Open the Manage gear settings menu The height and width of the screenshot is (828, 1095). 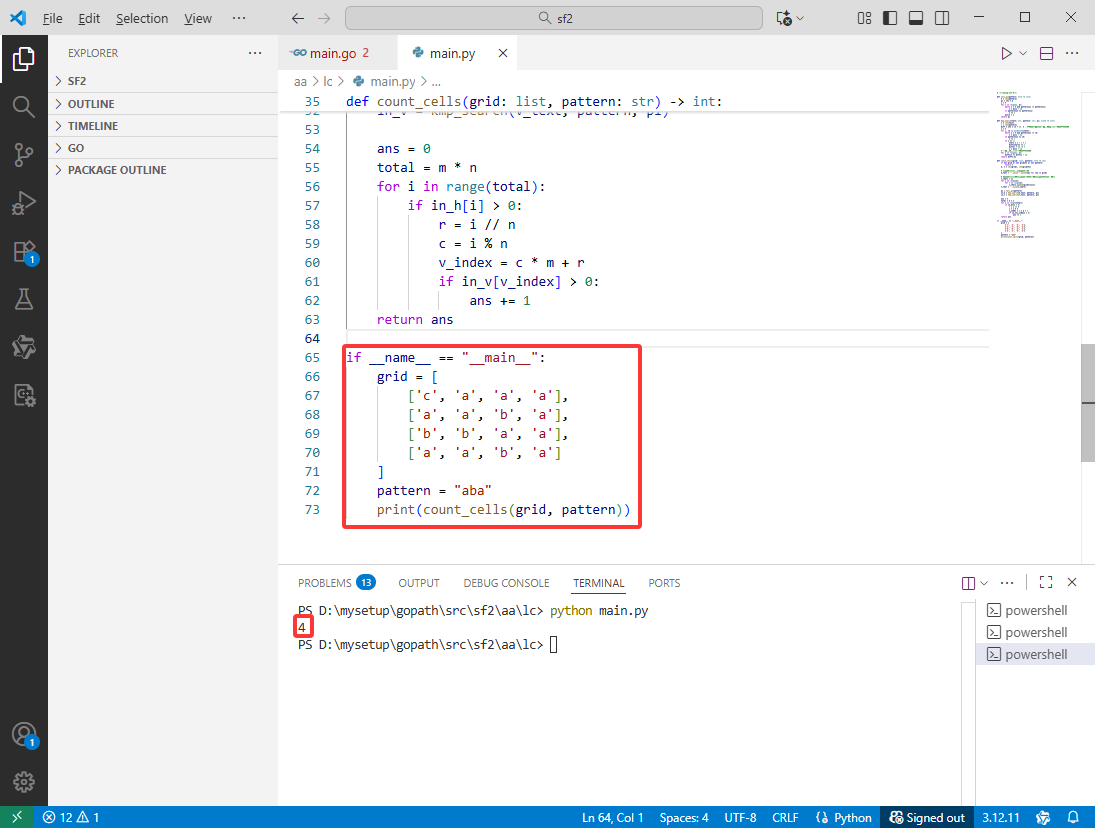point(24,782)
